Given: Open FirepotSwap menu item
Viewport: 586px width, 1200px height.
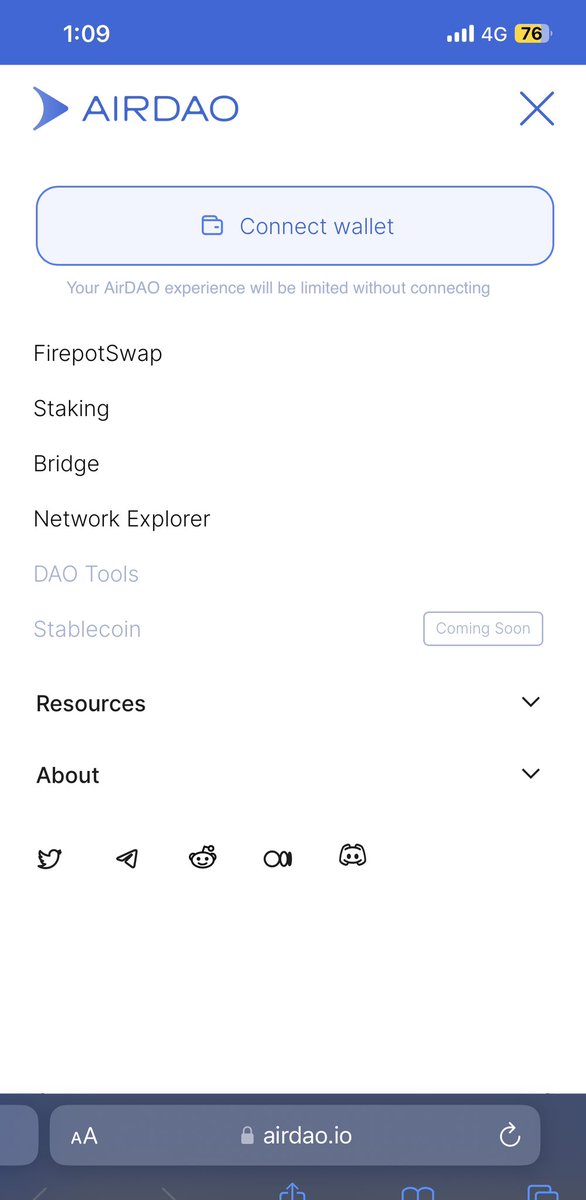Looking at the screenshot, I should tap(98, 353).
